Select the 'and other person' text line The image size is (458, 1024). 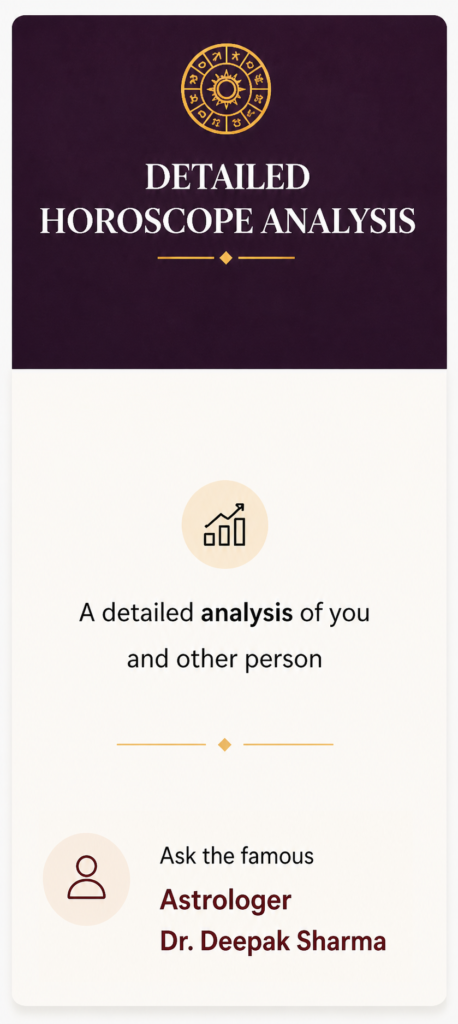[225, 659]
